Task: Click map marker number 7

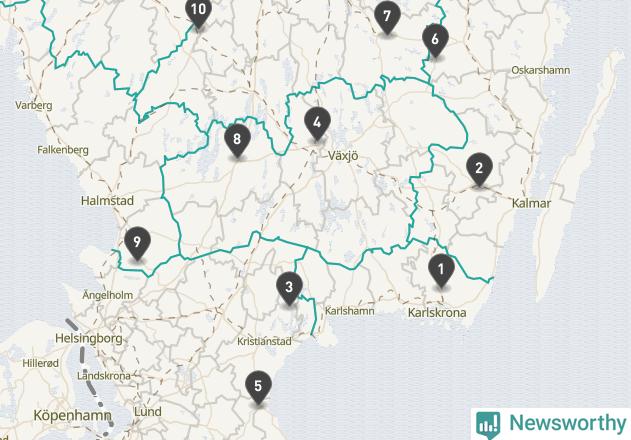Action: [387, 17]
